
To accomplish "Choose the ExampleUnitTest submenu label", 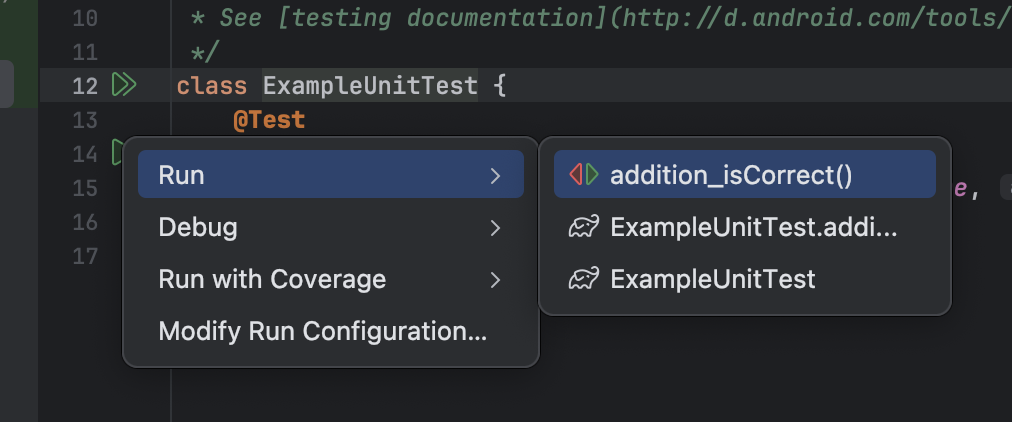I will click(x=712, y=279).
